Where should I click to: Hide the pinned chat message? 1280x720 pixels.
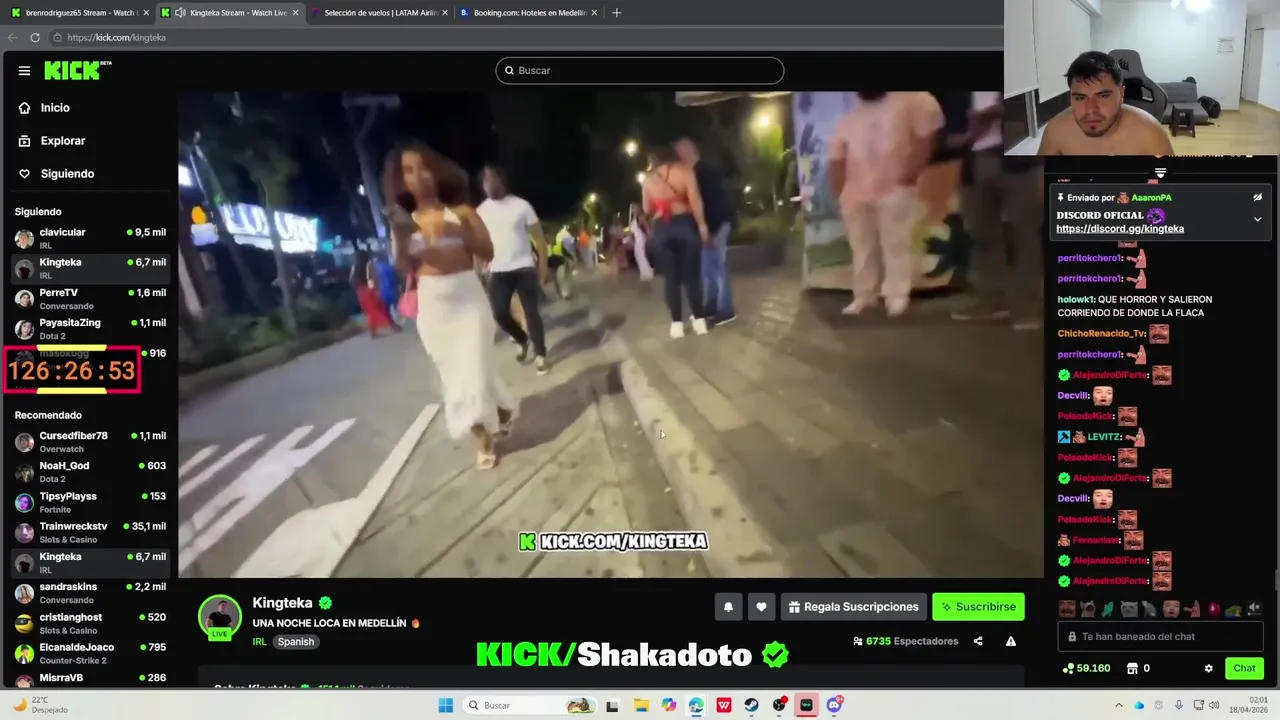pos(1258,198)
